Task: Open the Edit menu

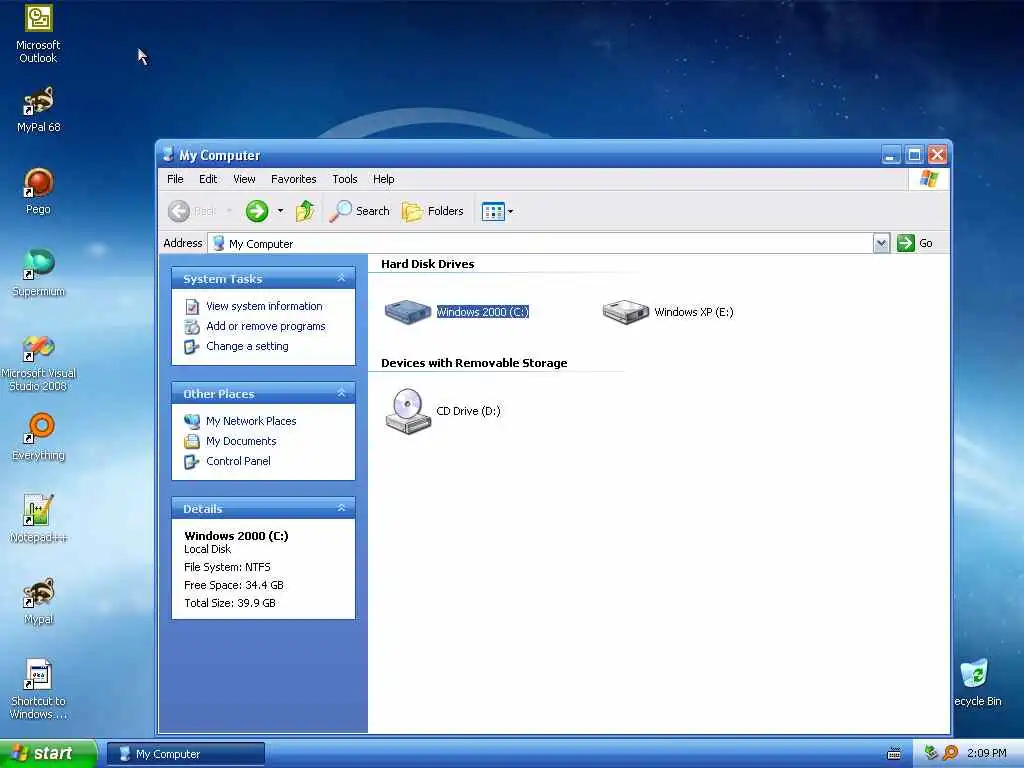Action: [x=208, y=179]
